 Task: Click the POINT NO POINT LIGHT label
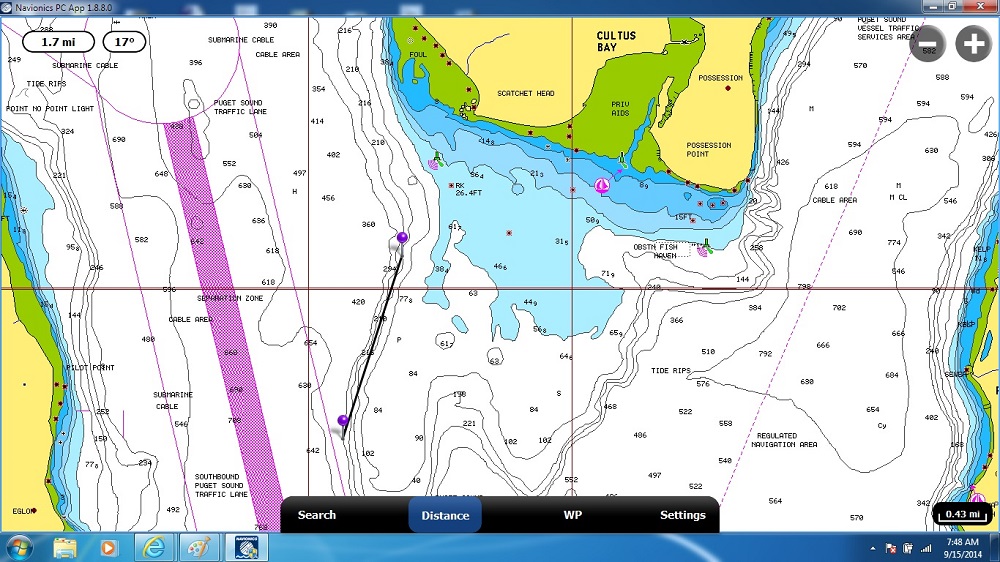coord(50,108)
